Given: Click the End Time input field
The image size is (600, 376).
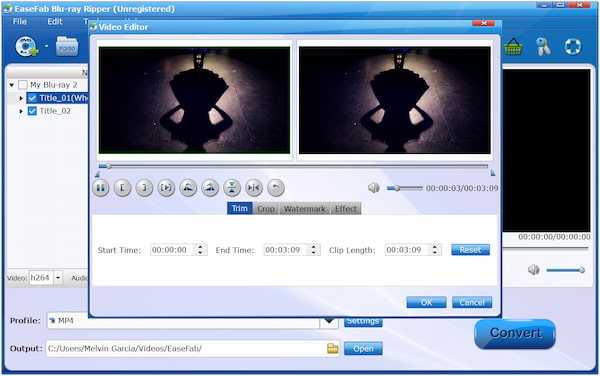Looking at the screenshot, I should [286, 250].
